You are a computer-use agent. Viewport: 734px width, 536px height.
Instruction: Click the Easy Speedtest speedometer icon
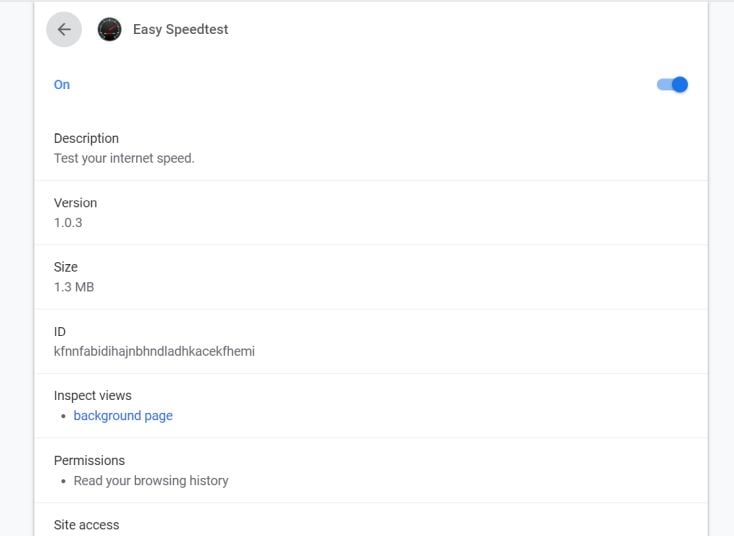click(x=109, y=30)
